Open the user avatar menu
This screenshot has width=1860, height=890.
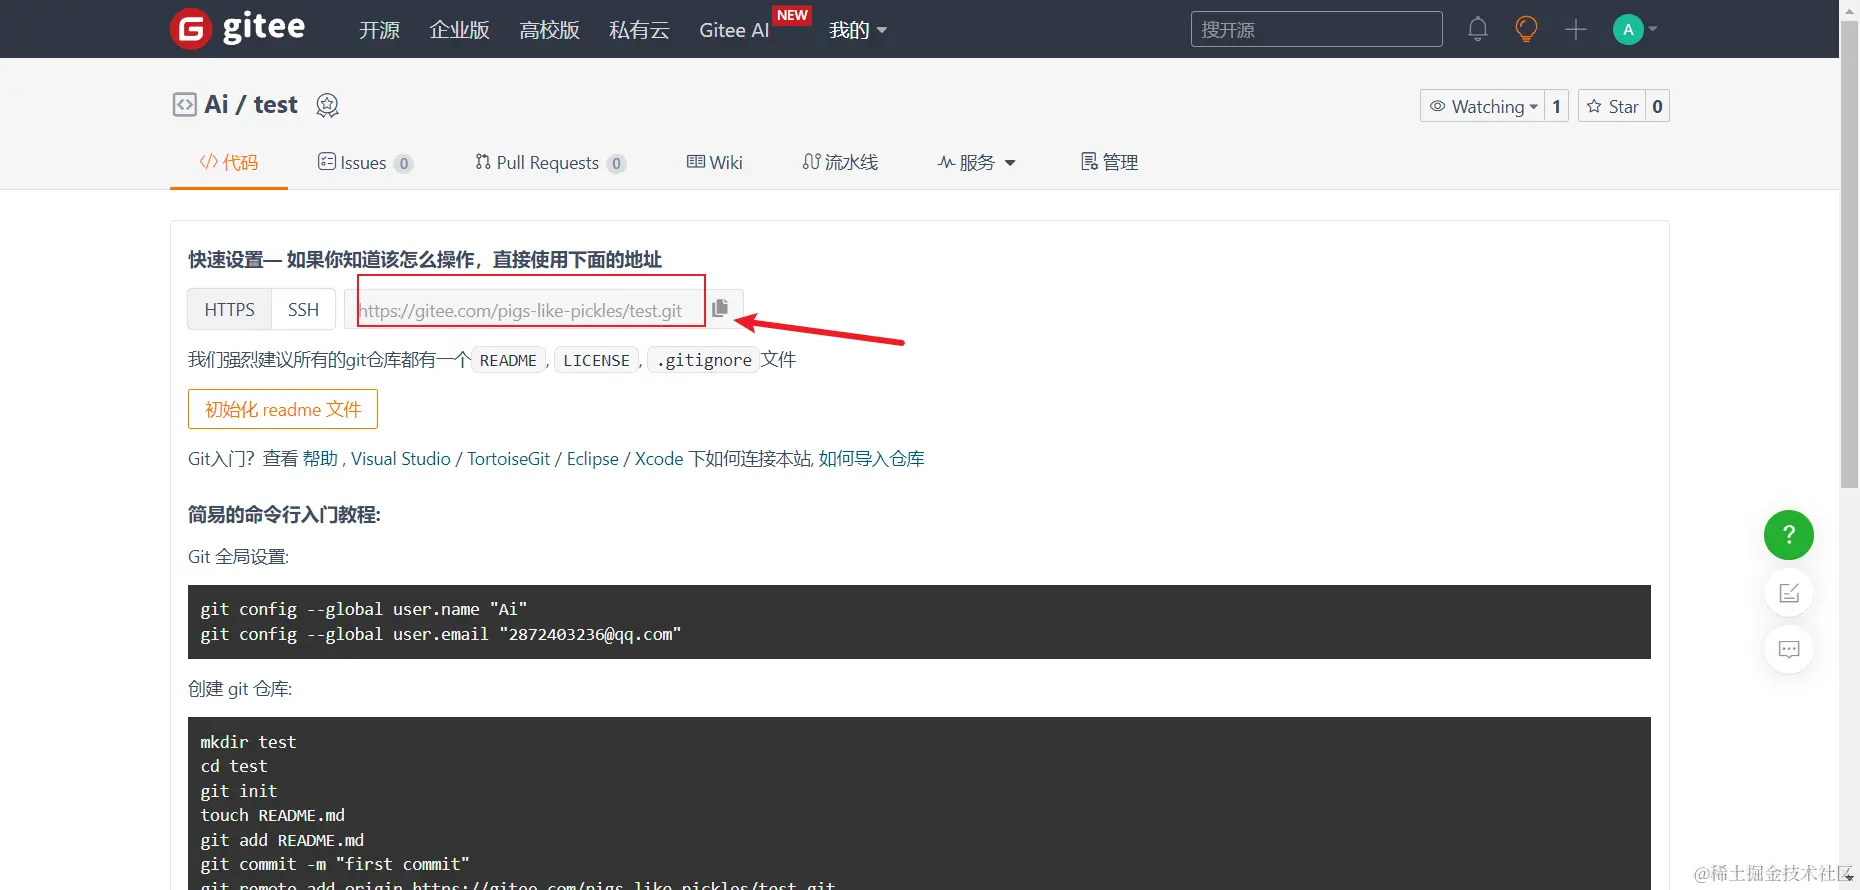tap(1635, 29)
